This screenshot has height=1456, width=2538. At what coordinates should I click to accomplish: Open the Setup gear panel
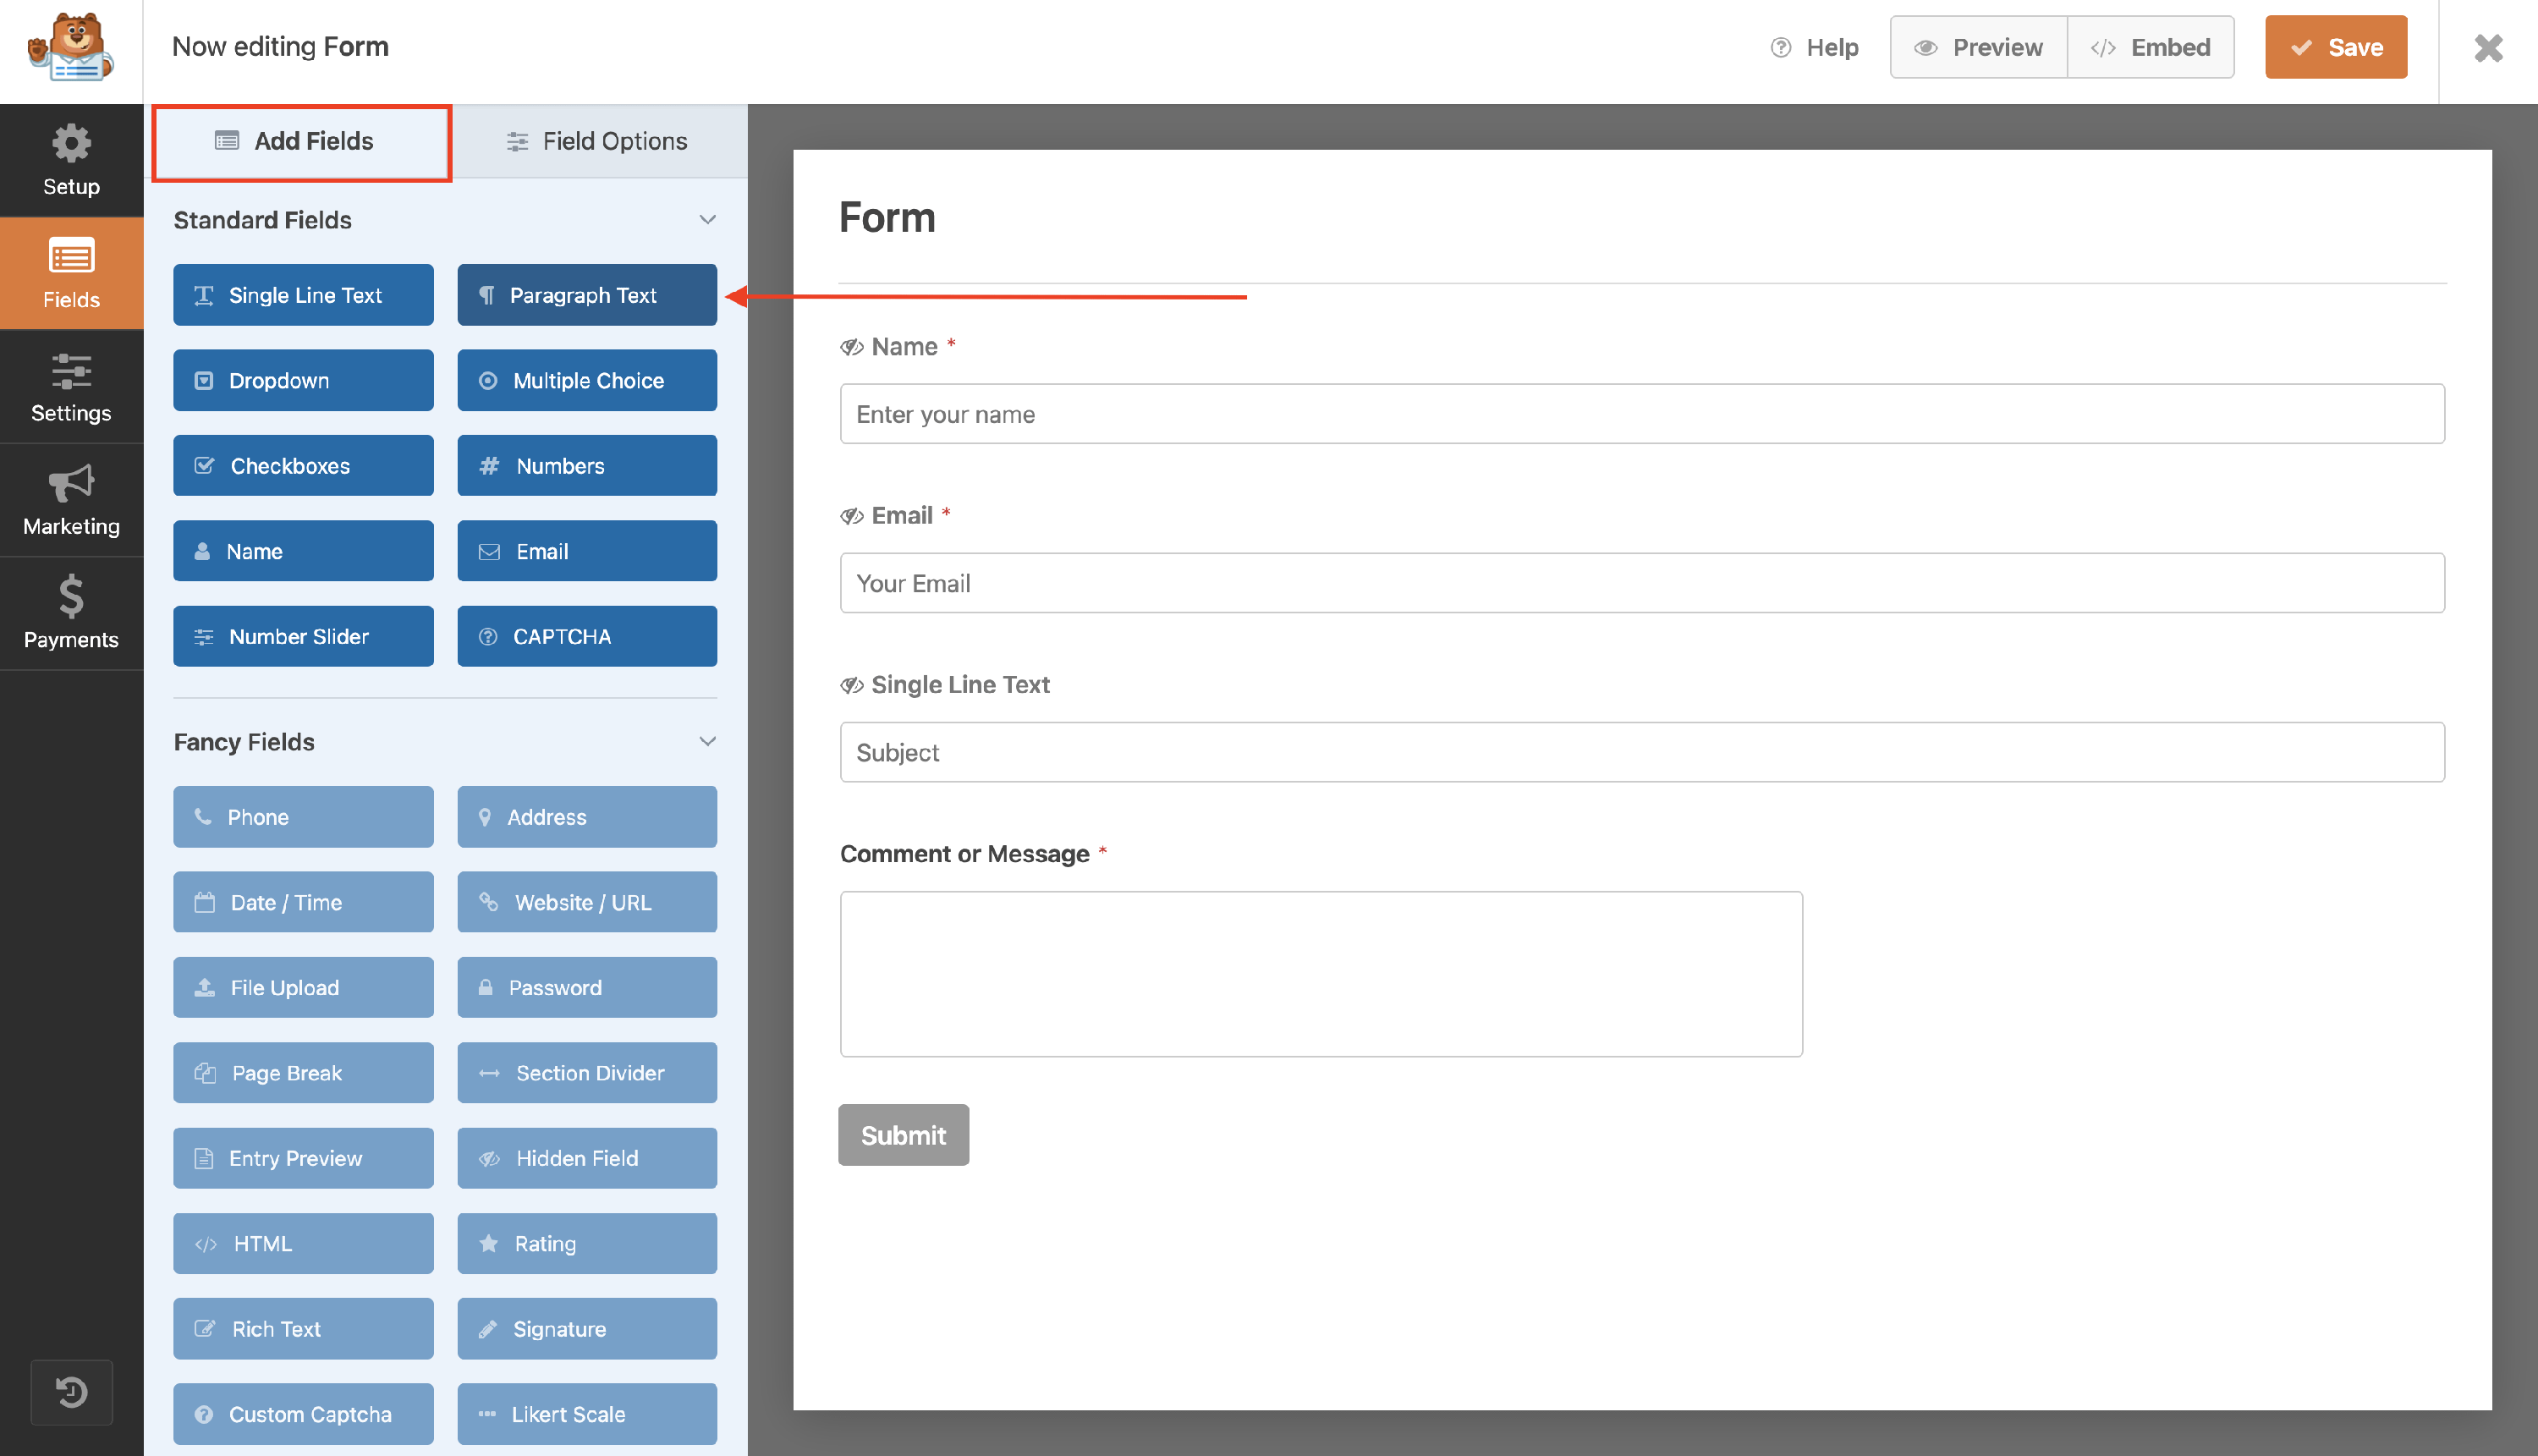[x=71, y=160]
